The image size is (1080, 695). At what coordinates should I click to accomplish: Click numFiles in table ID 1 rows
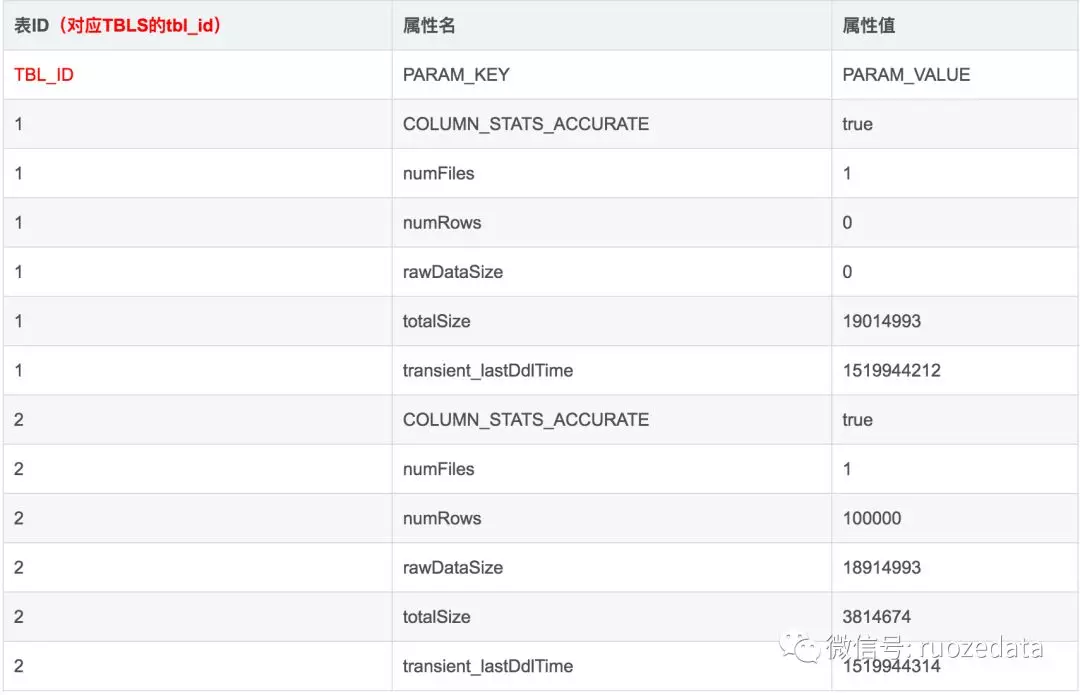point(438,174)
